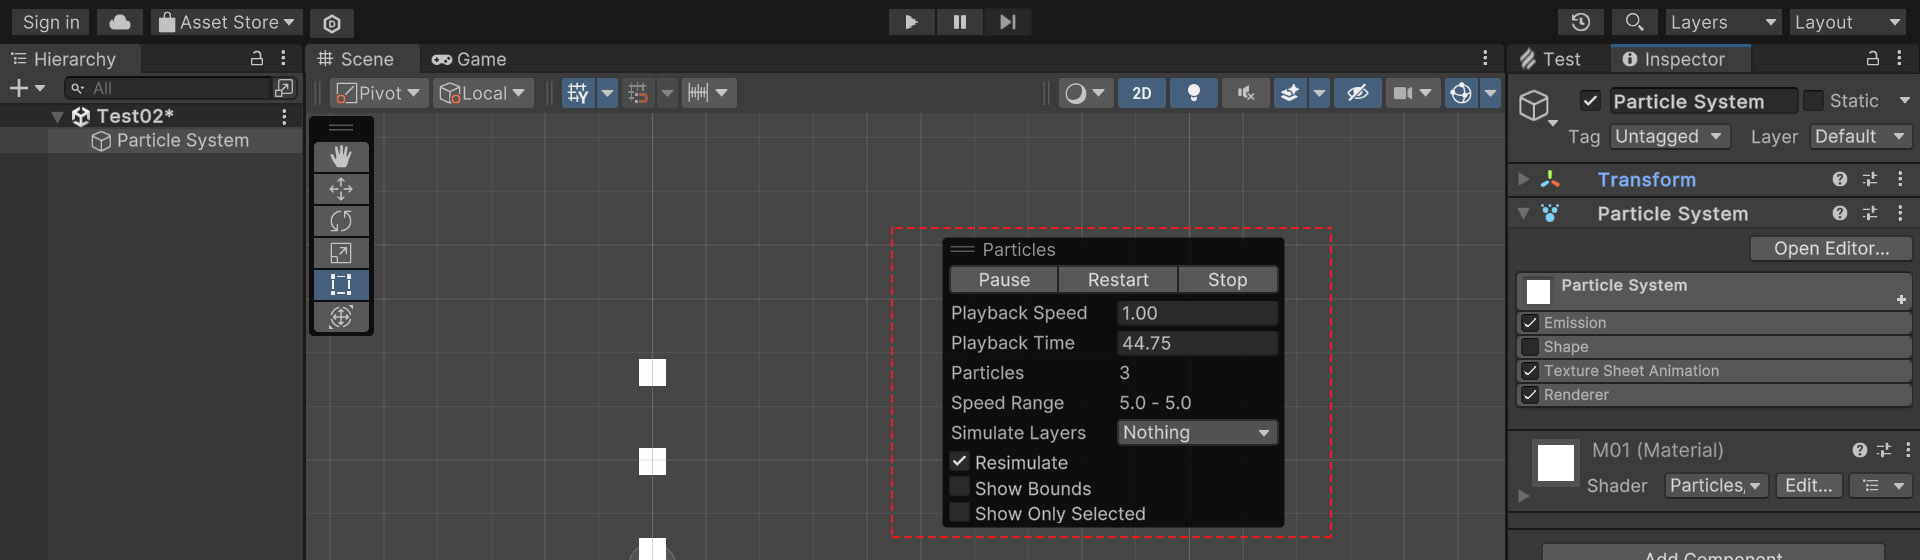Open the Simulate Layers dropdown
The height and width of the screenshot is (560, 1920).
click(x=1196, y=433)
